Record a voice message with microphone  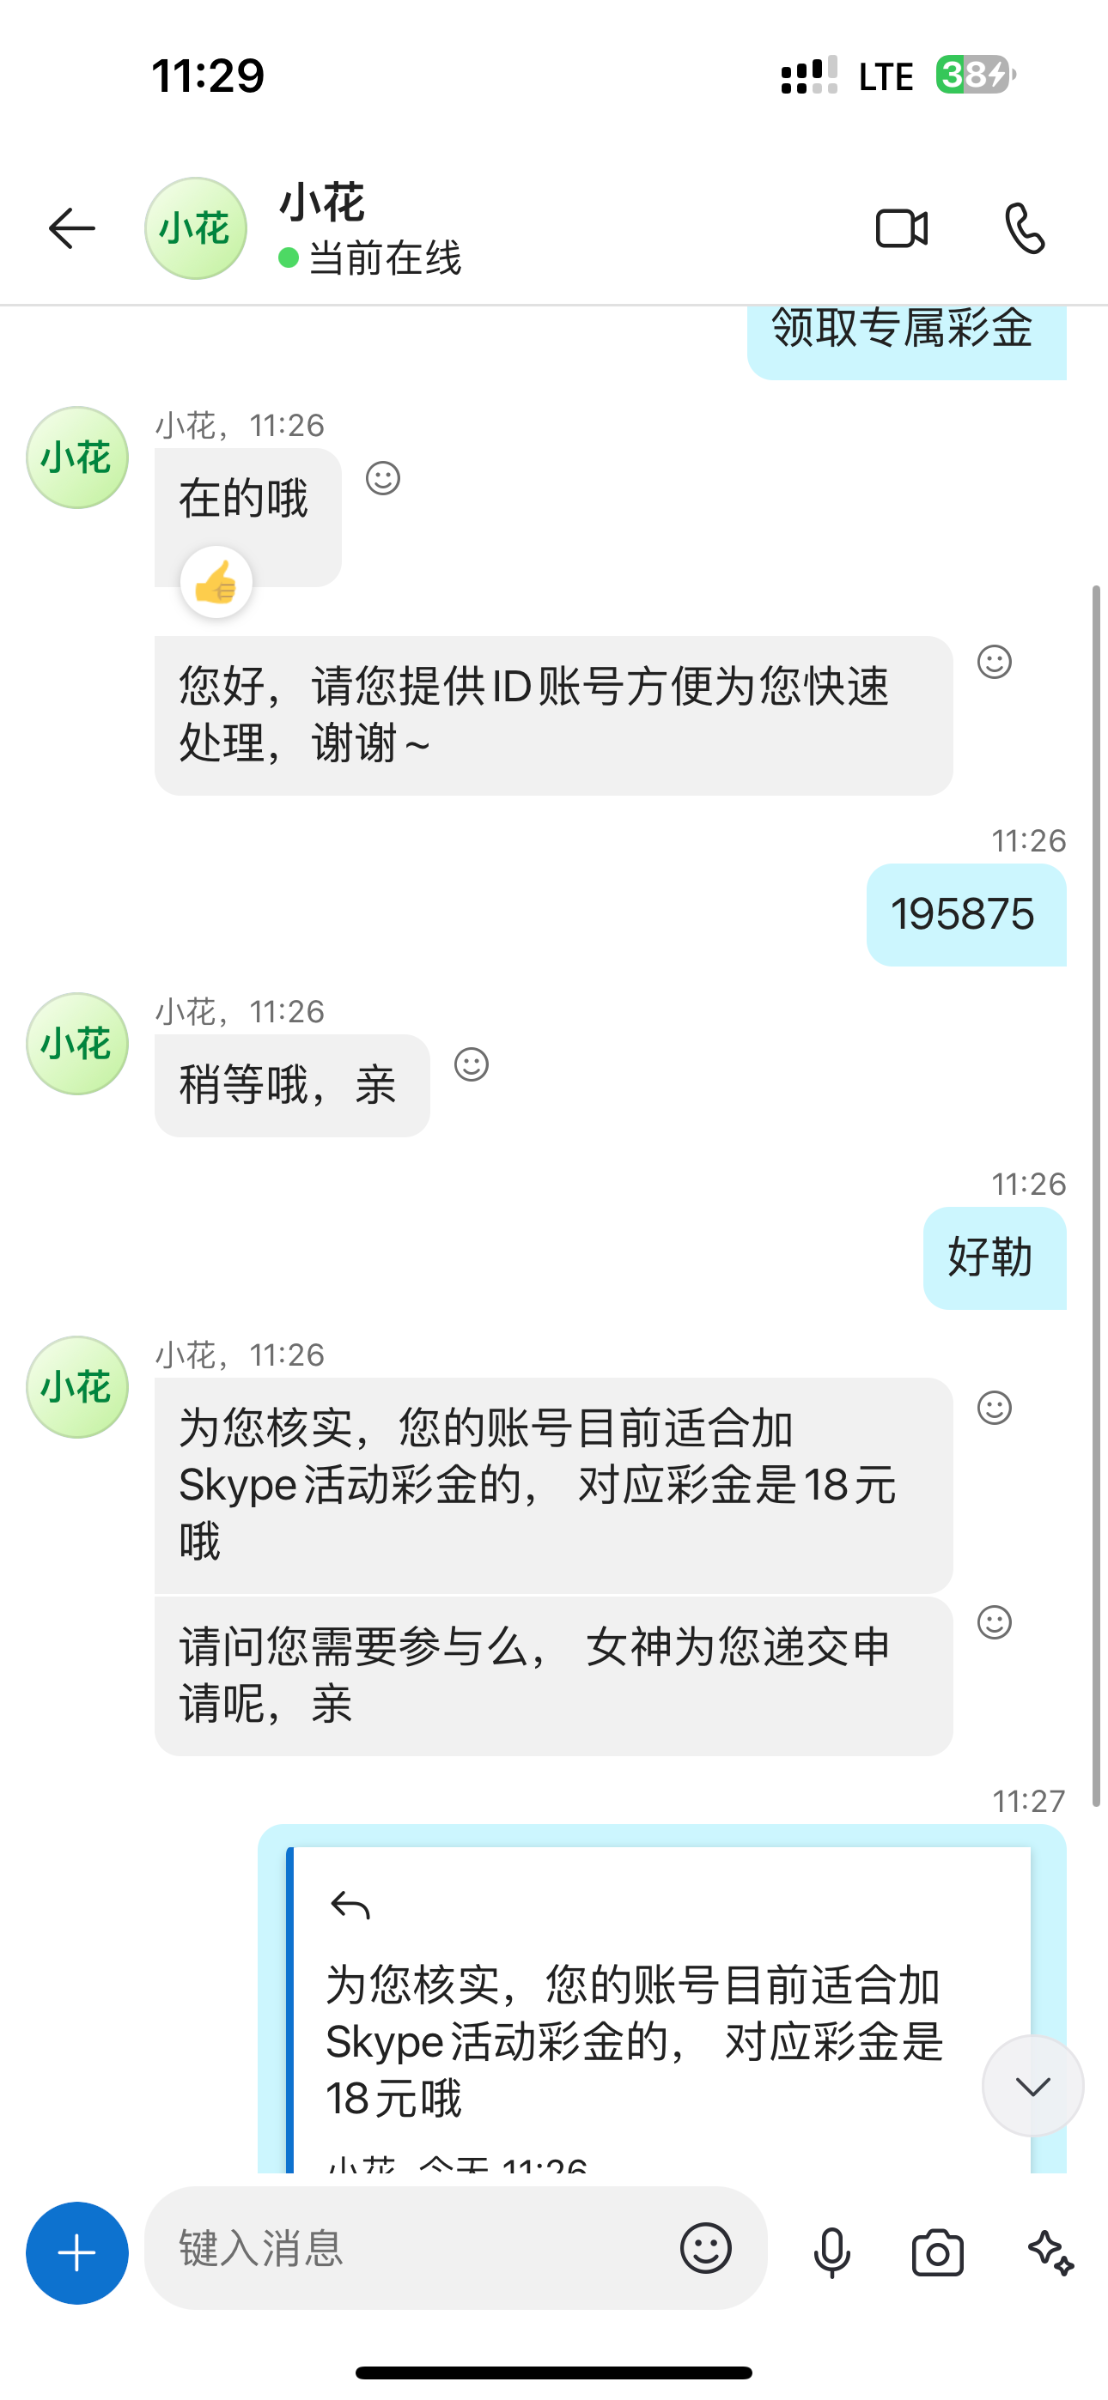(831, 2253)
